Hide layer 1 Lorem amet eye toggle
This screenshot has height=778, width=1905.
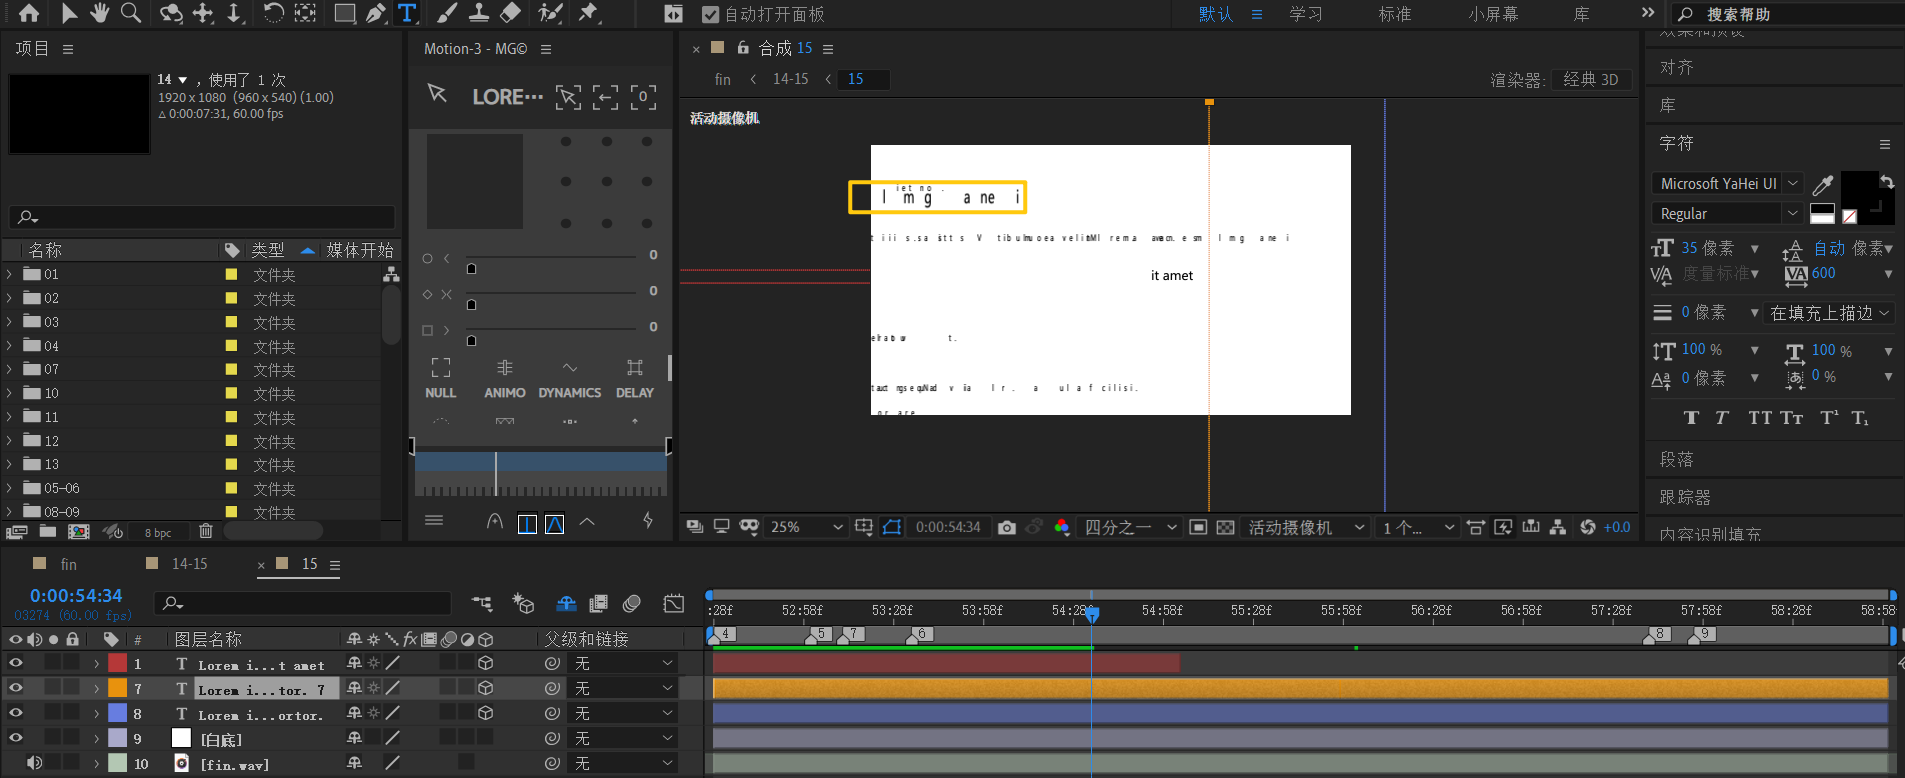point(15,663)
